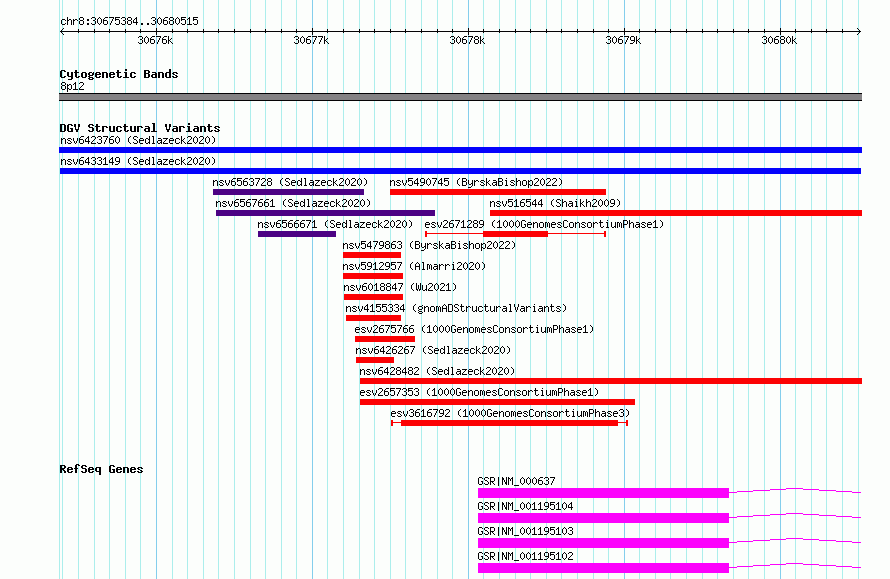Screen dimensions: 890x579
Task: Select the purple nsv6567661 variant bar
Action: coord(325,213)
